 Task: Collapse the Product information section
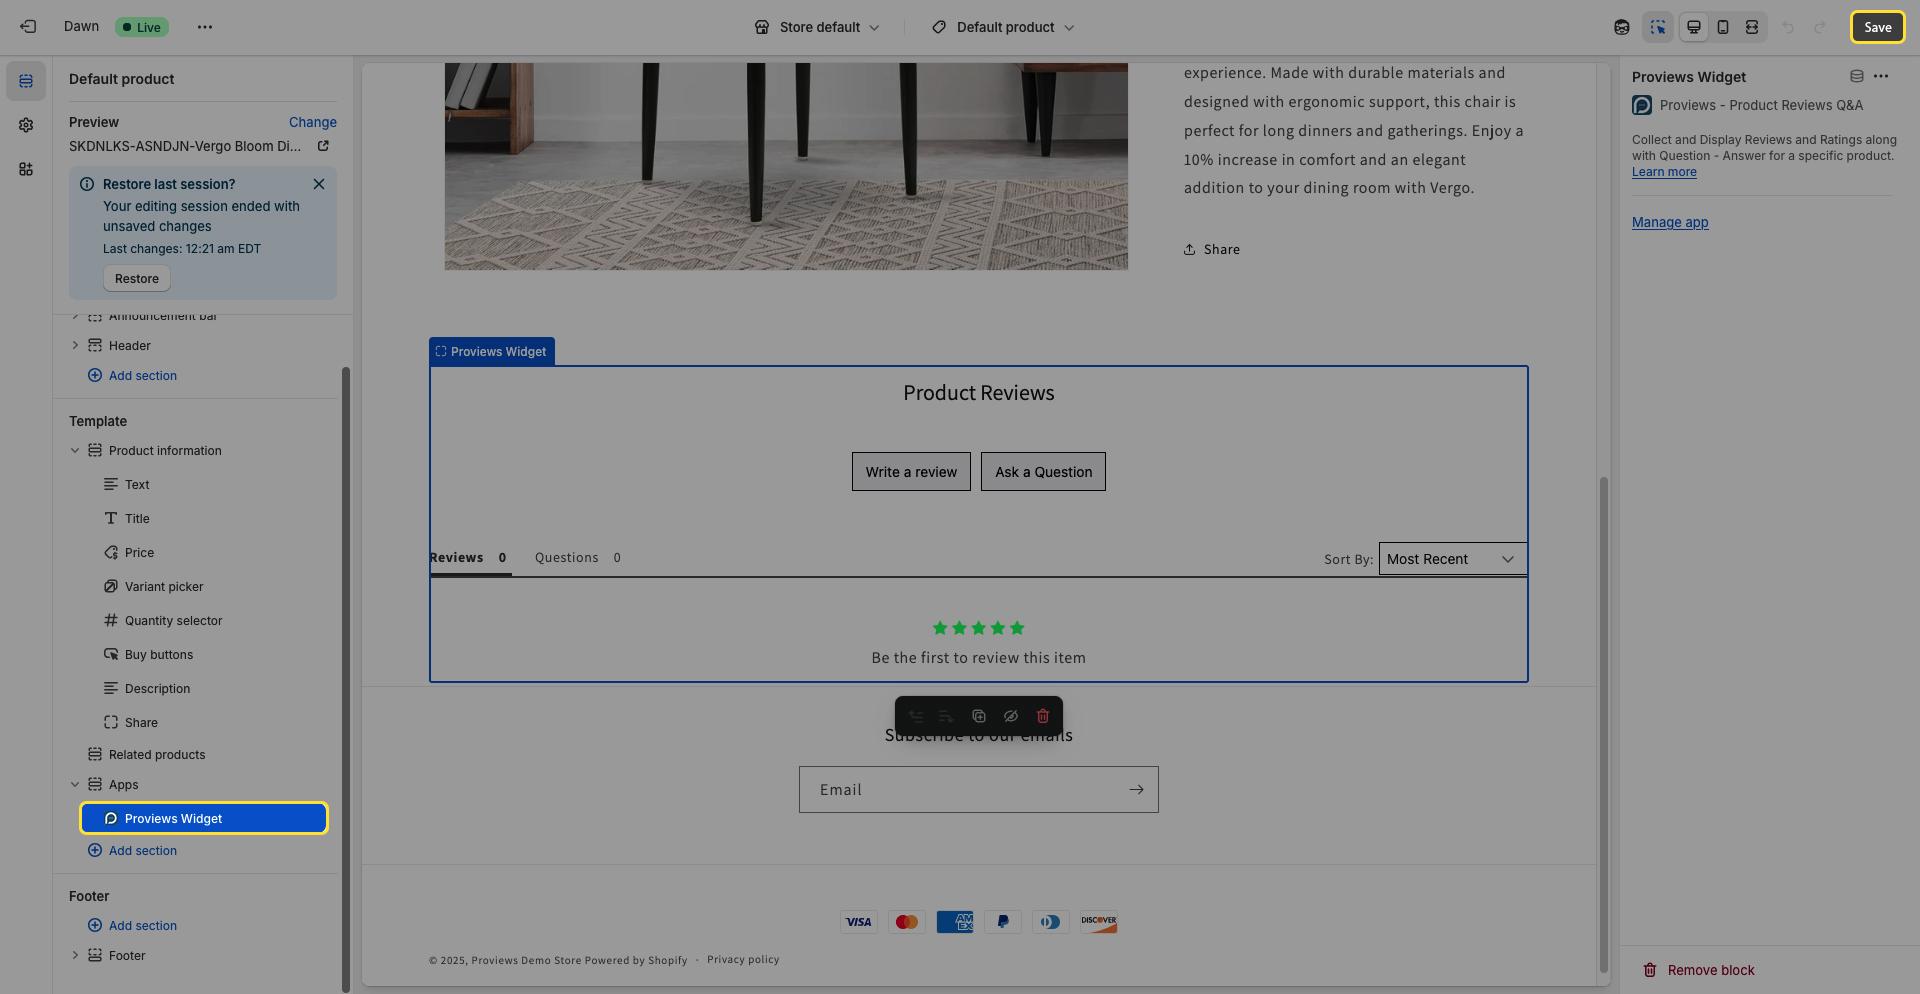pyautogui.click(x=75, y=451)
